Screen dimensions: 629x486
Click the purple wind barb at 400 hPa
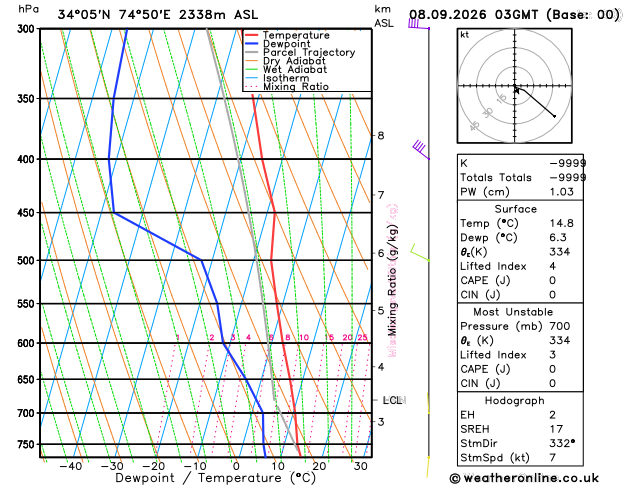421,150
